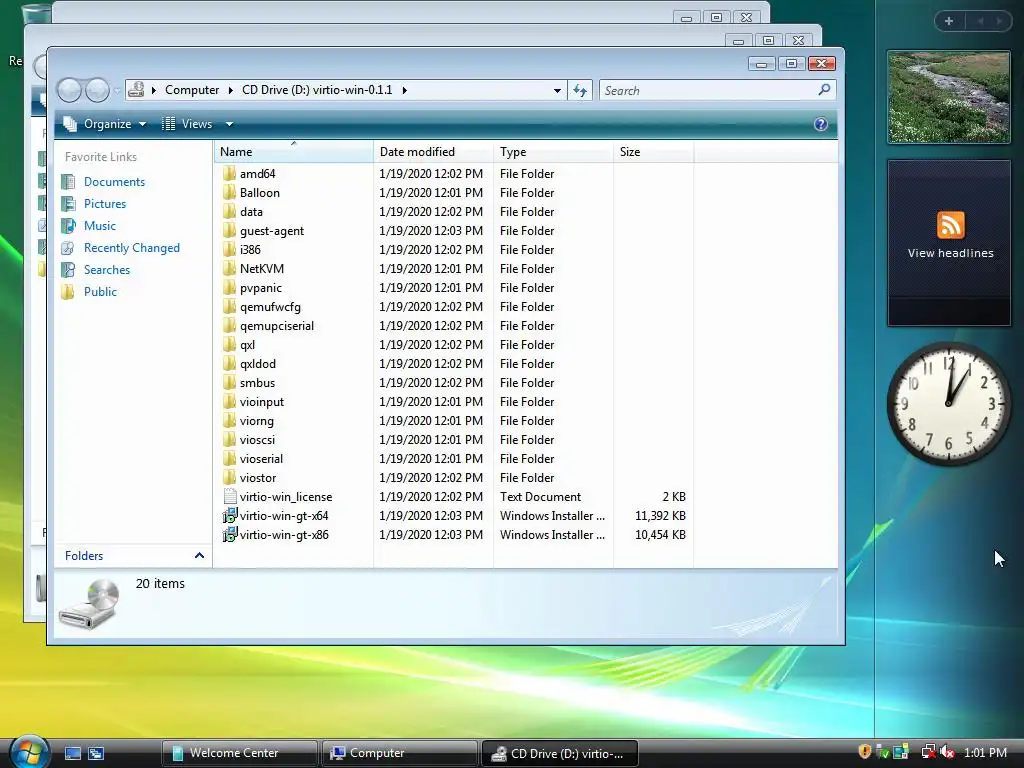Select the vioinput folder name
Screen dimensions: 1024x768
coord(262,402)
